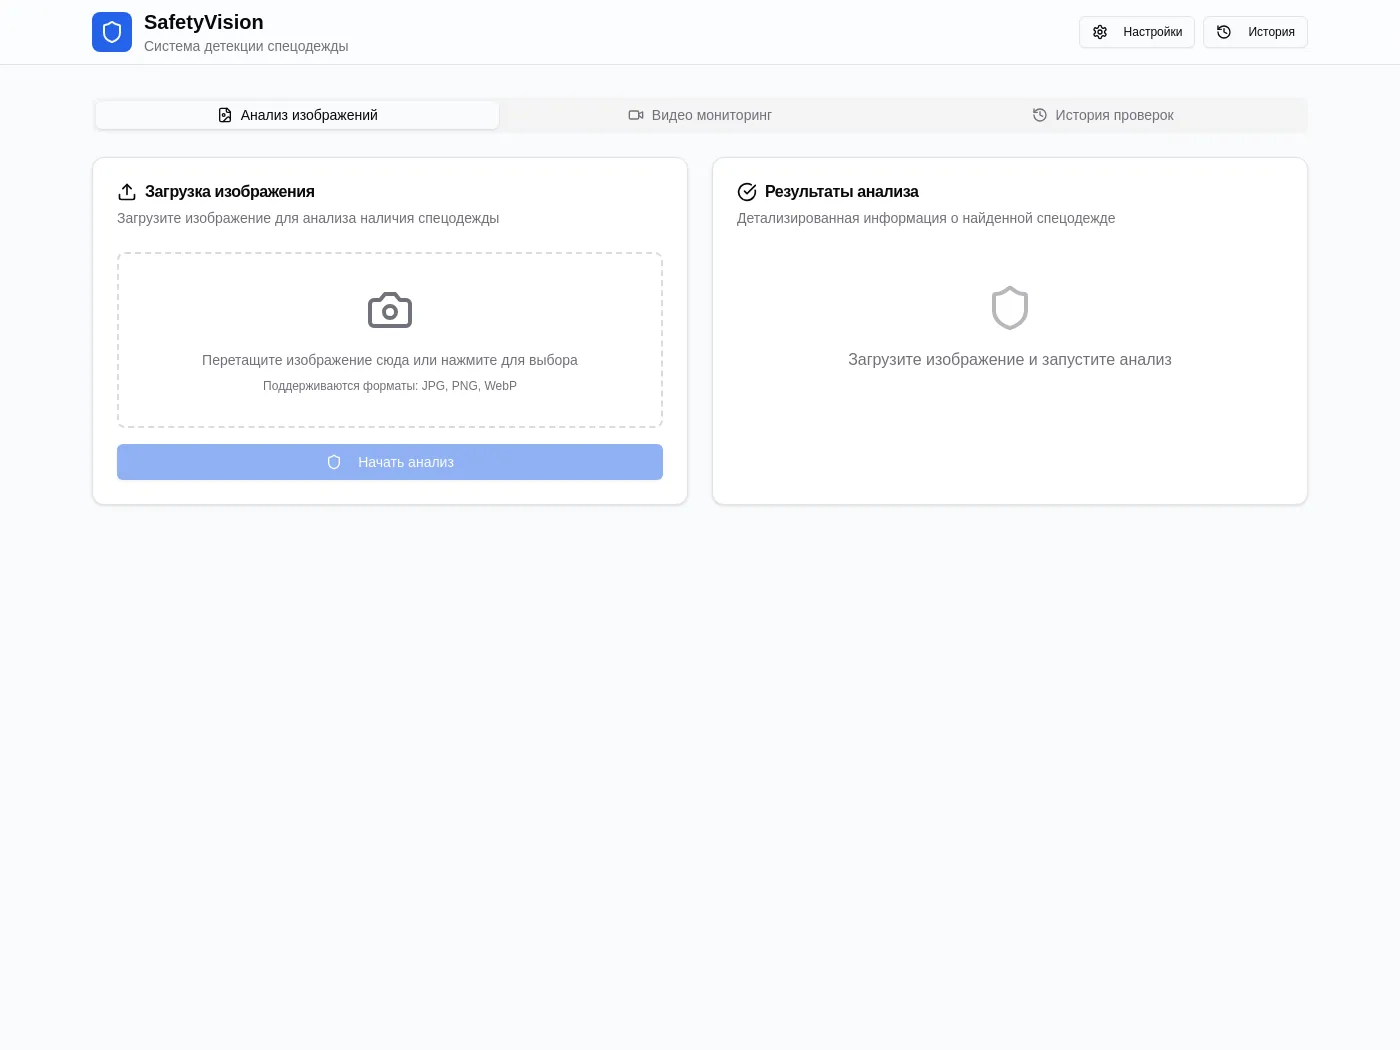Screen dimensions: 1400x1050
Task: Click the image file icon on Анализ изображений tab
Action: 225,115
